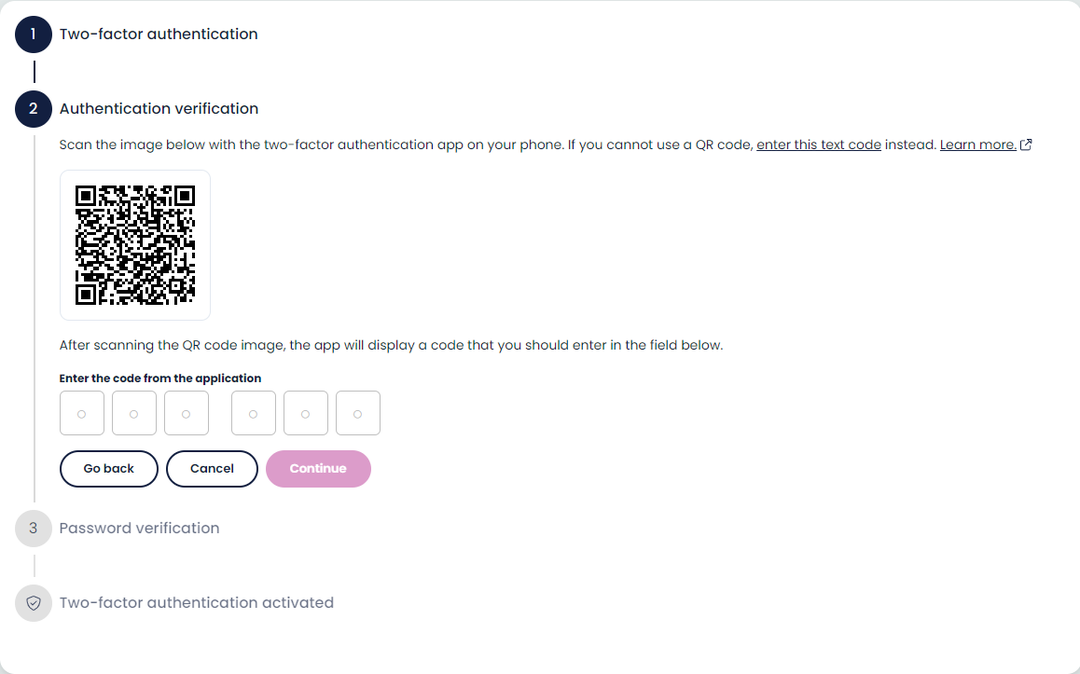Focus the sixth code digit field
Image resolution: width=1080 pixels, height=674 pixels.
coord(358,413)
